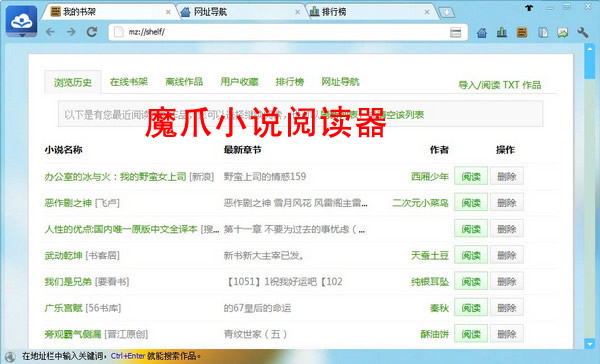Click 删除 for 旁观霸气侧漏 row

click(x=507, y=334)
